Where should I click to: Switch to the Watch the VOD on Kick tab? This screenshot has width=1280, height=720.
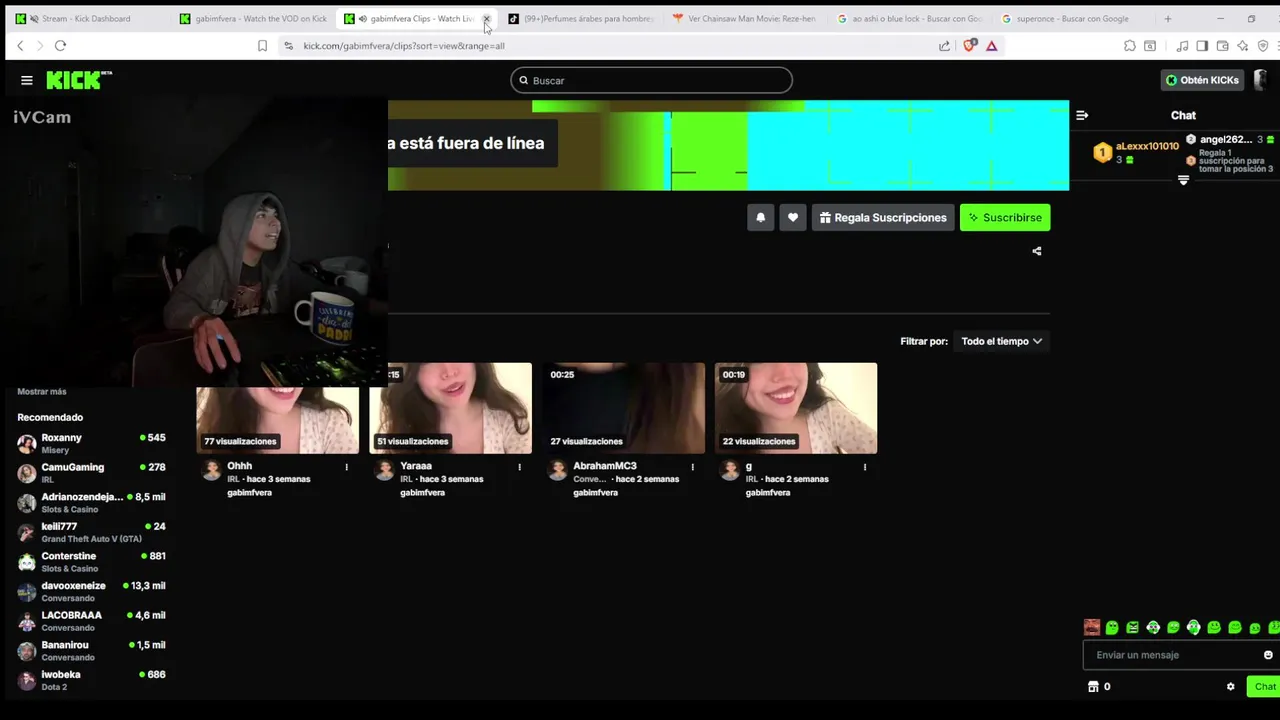pos(253,19)
